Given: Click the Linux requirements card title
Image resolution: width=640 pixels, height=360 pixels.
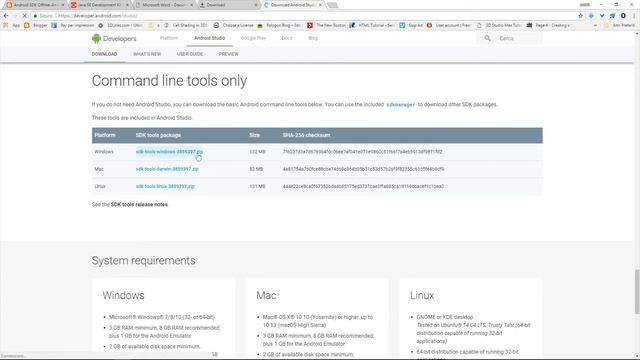Looking at the screenshot, I should 422,295.
